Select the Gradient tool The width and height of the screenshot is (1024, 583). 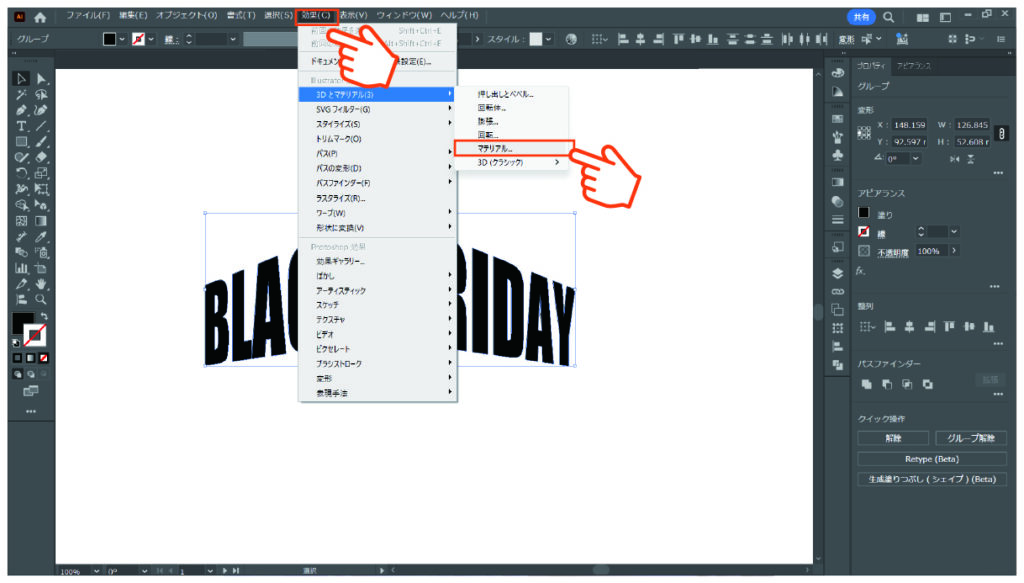click(41, 221)
